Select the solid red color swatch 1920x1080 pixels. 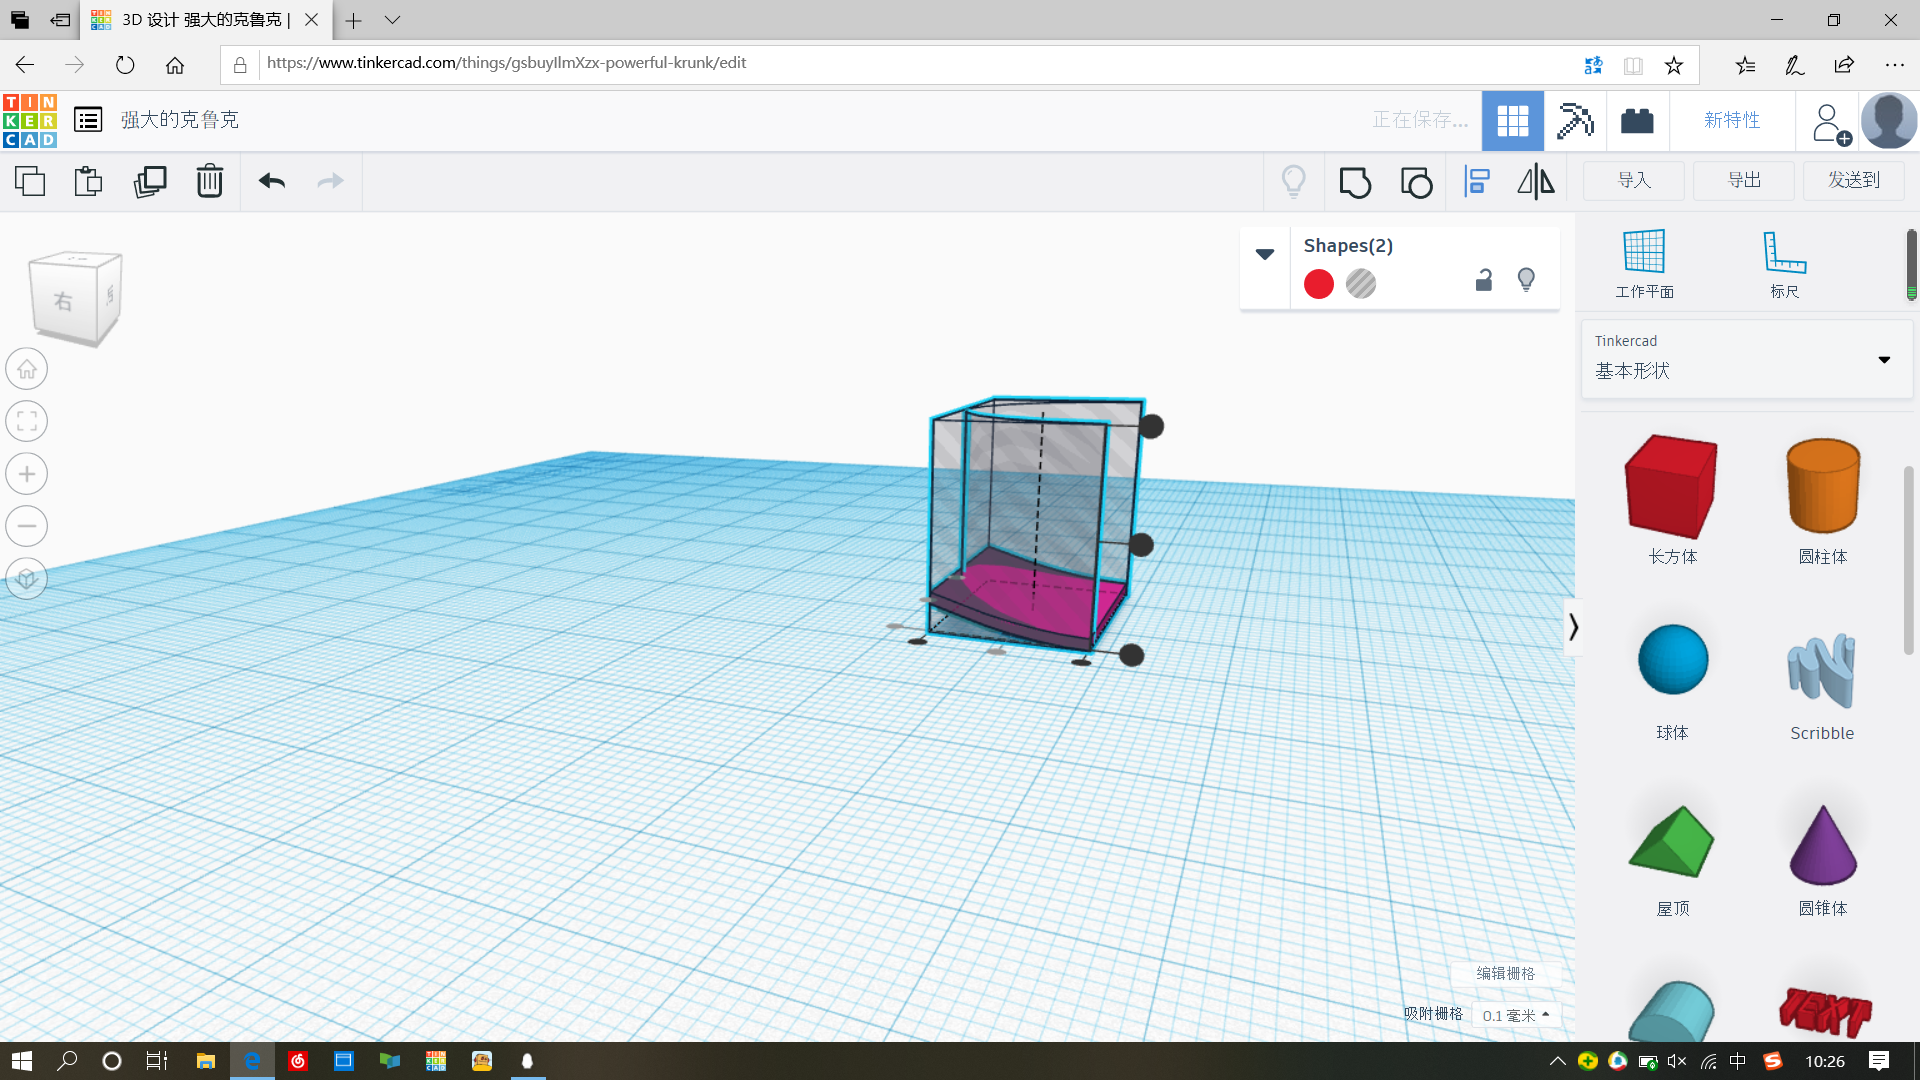click(1319, 284)
